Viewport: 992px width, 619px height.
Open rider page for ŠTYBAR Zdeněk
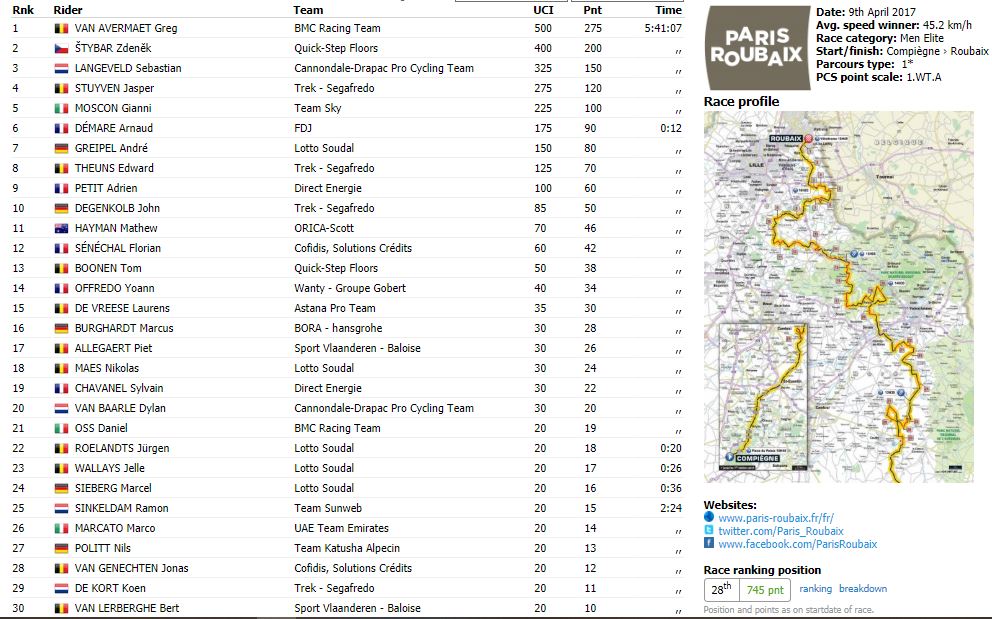pyautogui.click(x=113, y=48)
